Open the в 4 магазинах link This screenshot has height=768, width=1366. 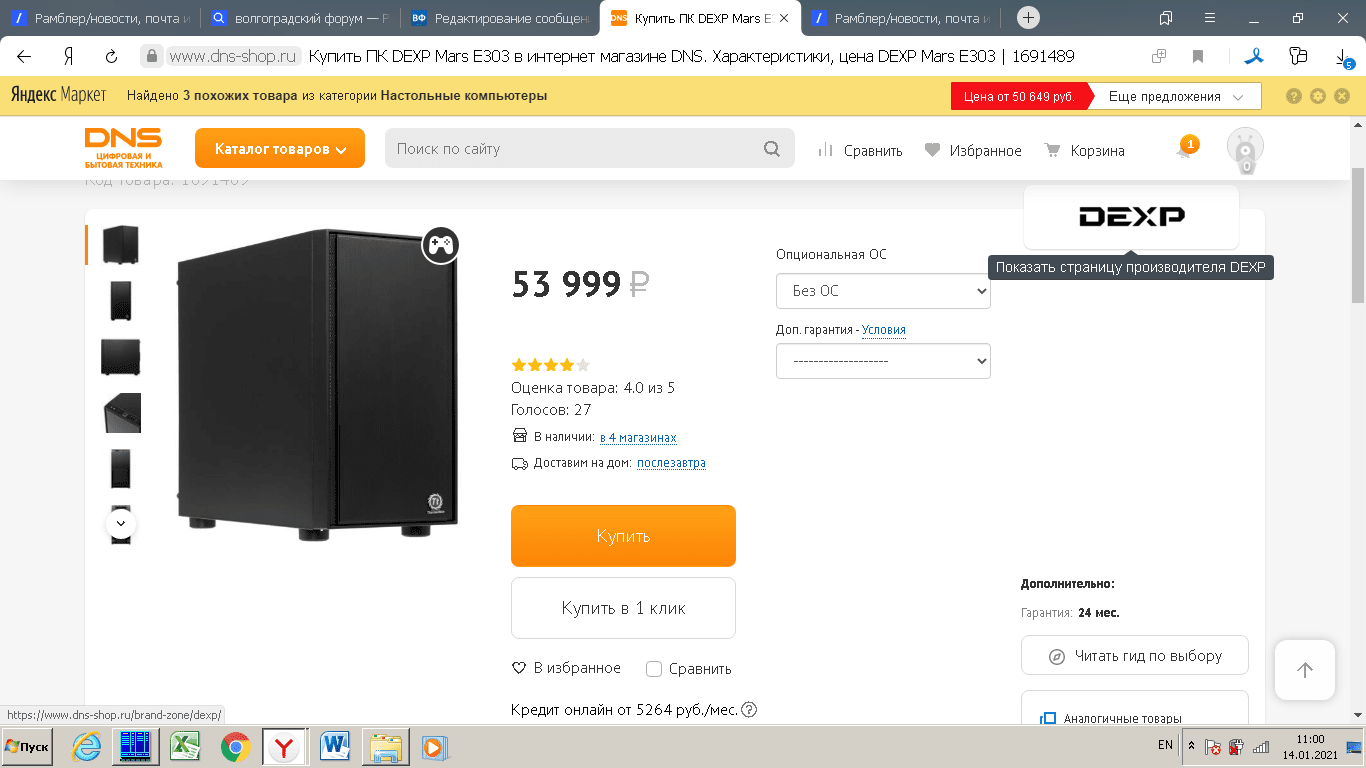coord(638,438)
